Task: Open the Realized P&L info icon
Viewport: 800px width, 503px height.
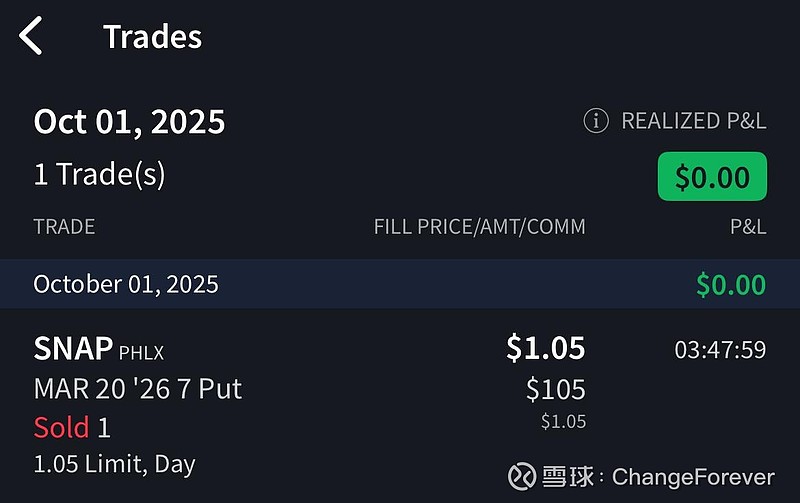Action: tap(596, 121)
